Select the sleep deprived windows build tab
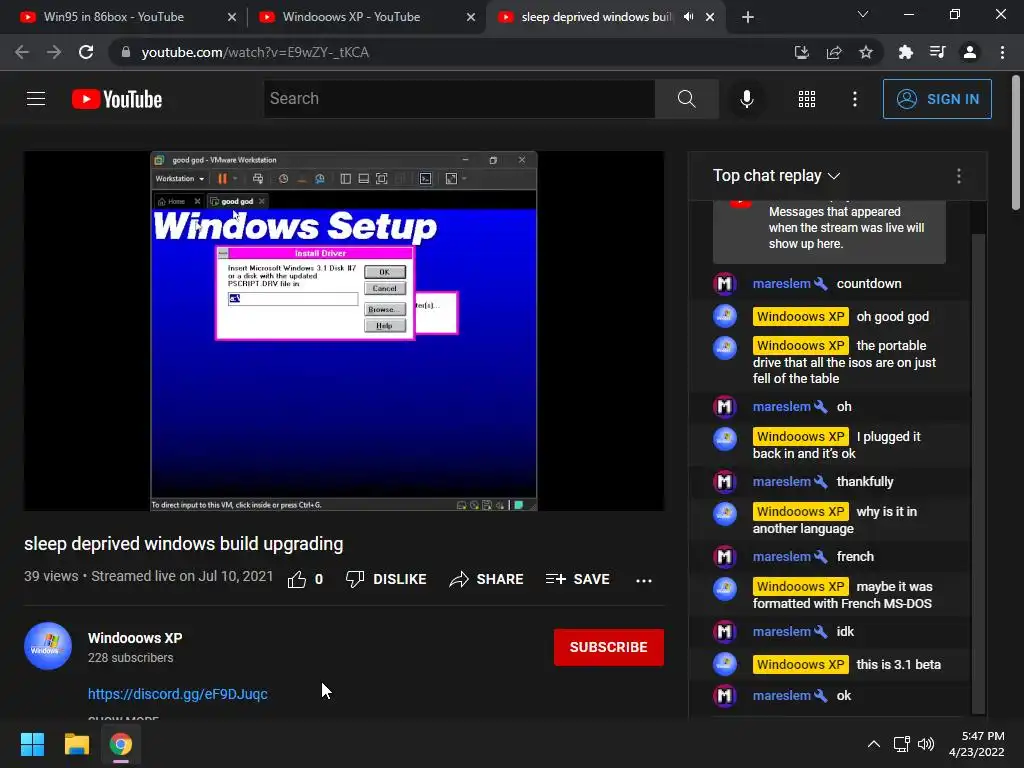Screen dimensions: 1024x768 (x=596, y=17)
